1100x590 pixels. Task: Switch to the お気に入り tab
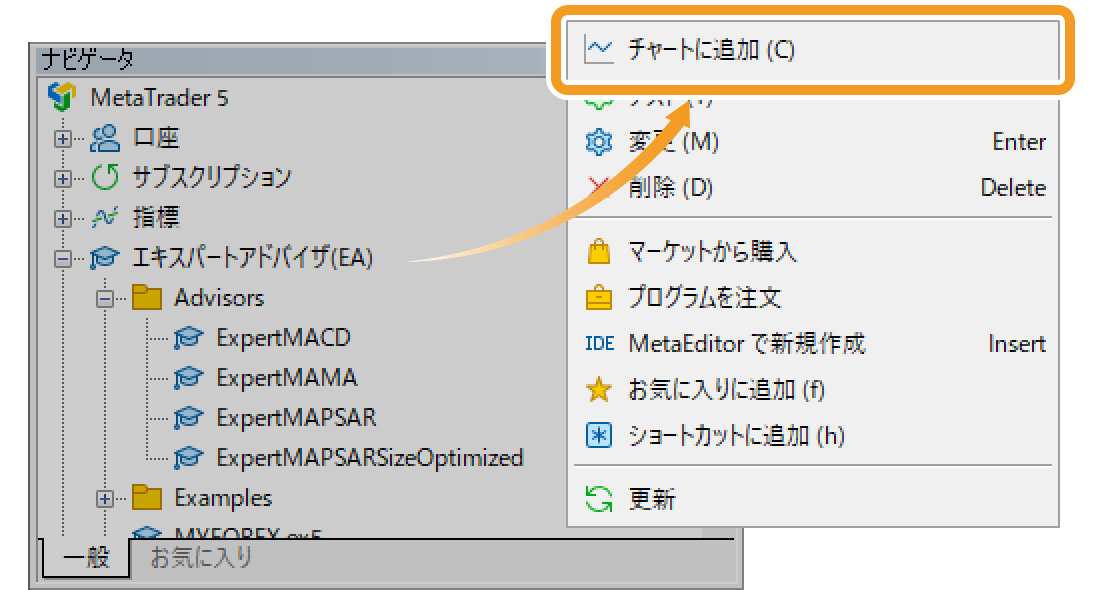(201, 558)
